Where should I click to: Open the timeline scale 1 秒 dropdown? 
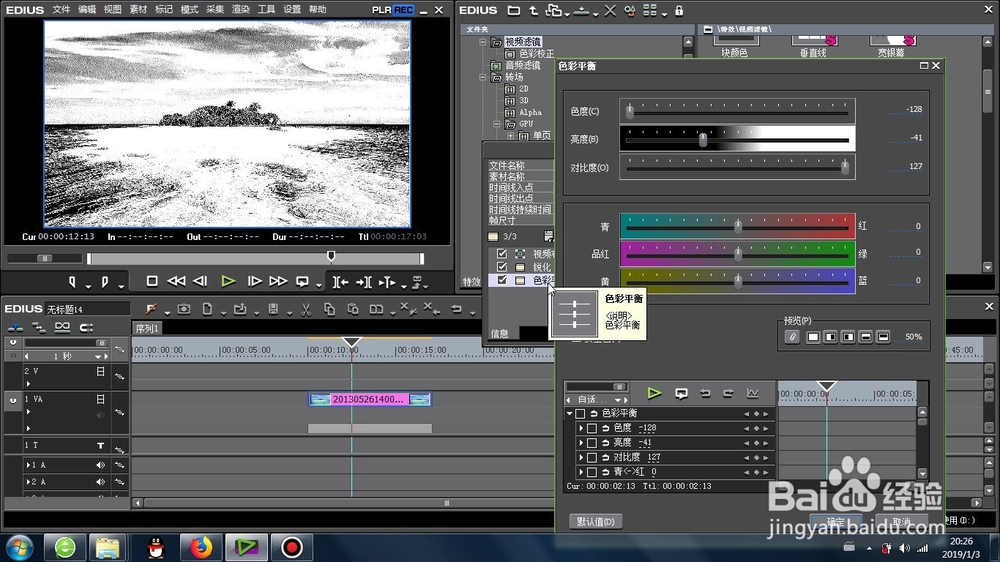(98, 357)
